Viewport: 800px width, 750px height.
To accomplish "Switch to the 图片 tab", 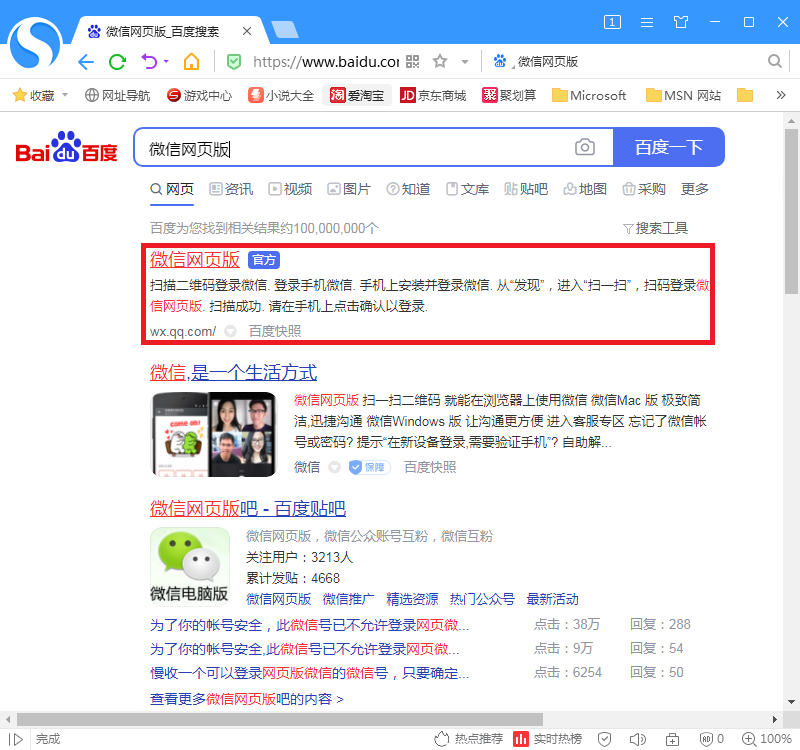I will coord(349,189).
